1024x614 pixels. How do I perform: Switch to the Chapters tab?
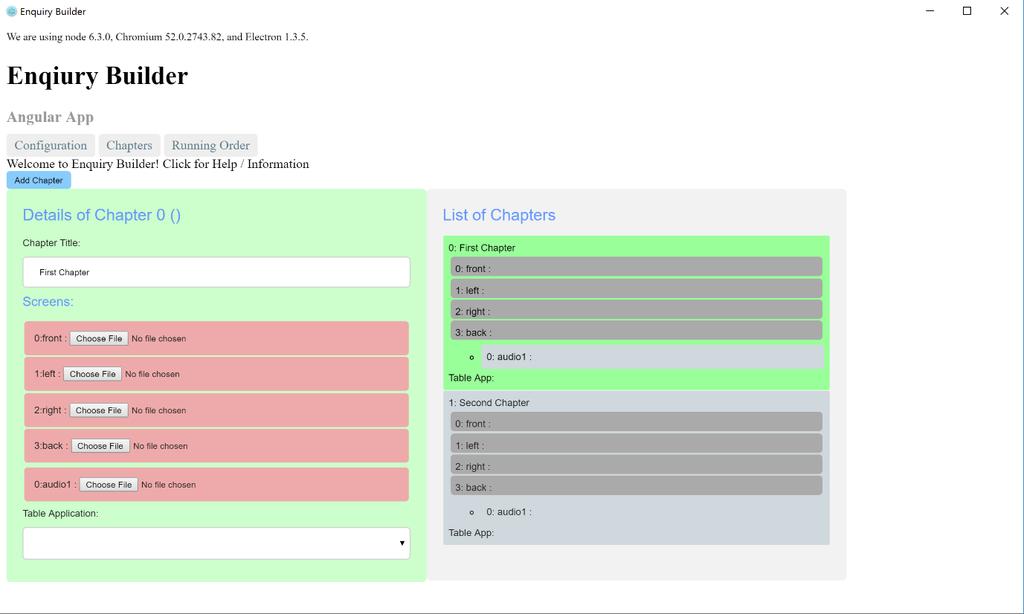tap(129, 145)
